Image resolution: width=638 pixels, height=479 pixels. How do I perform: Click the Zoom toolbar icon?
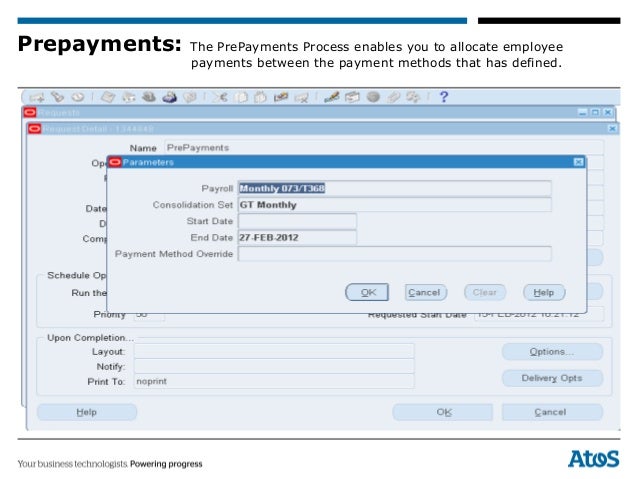pos(352,97)
